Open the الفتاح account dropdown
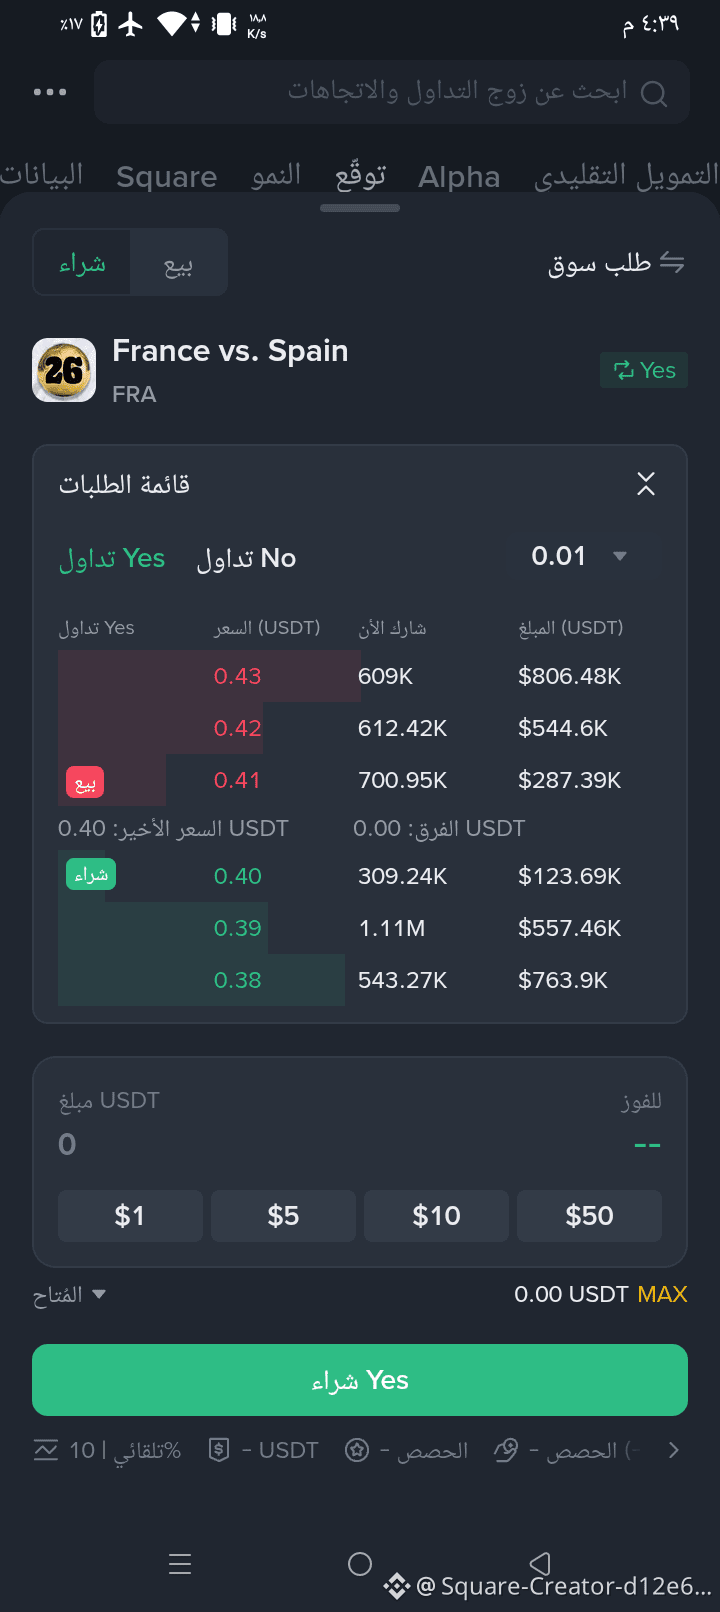Screen dimensions: 720x1612 (69, 1295)
